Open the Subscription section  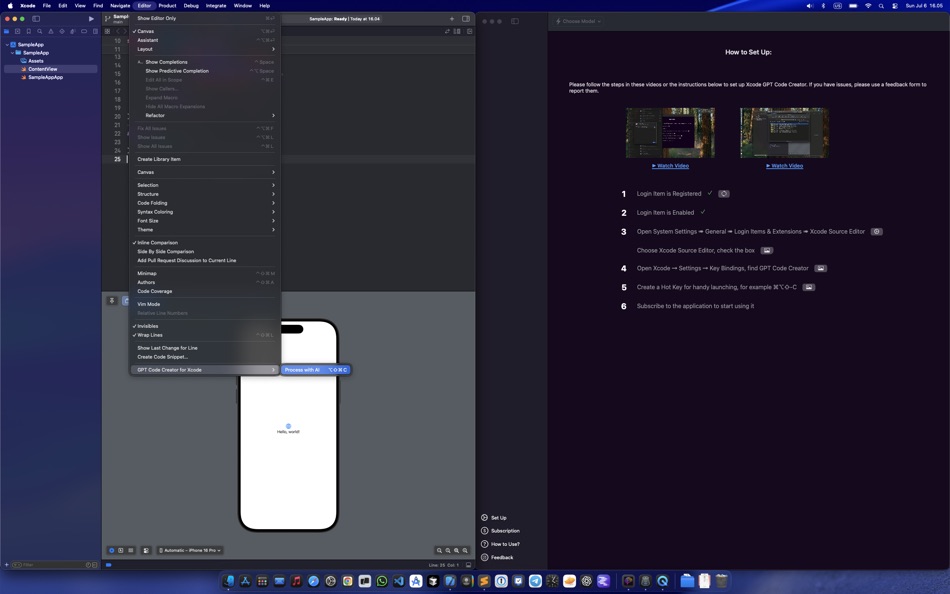click(500, 531)
